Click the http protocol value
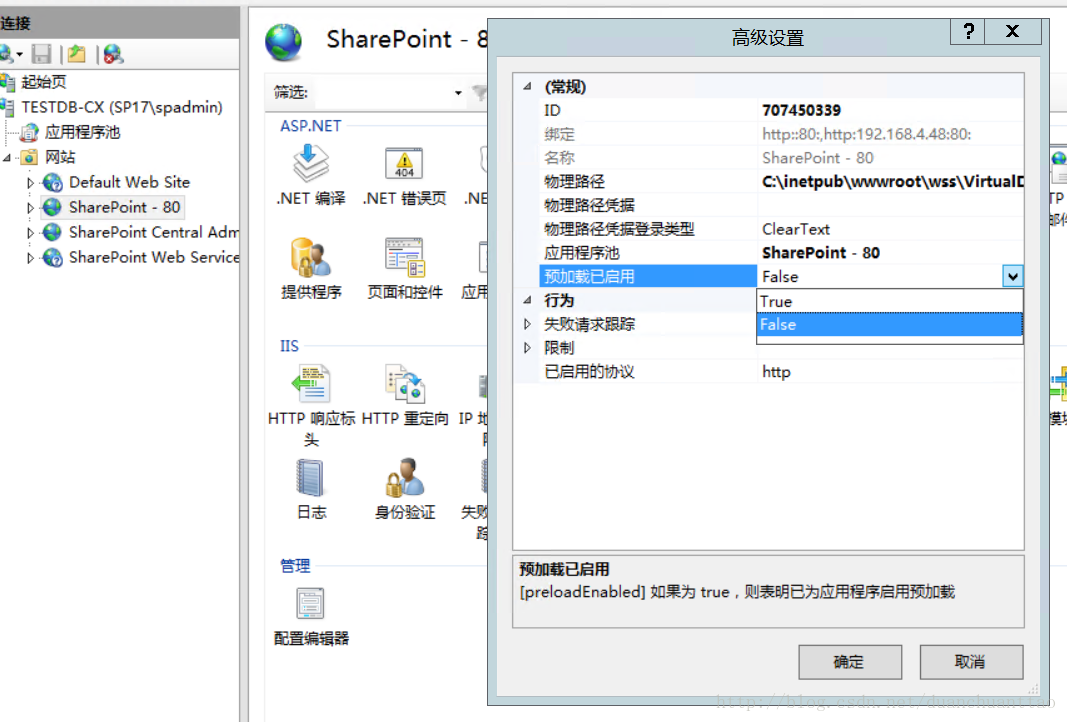Image resolution: width=1067 pixels, height=722 pixels. (x=776, y=372)
